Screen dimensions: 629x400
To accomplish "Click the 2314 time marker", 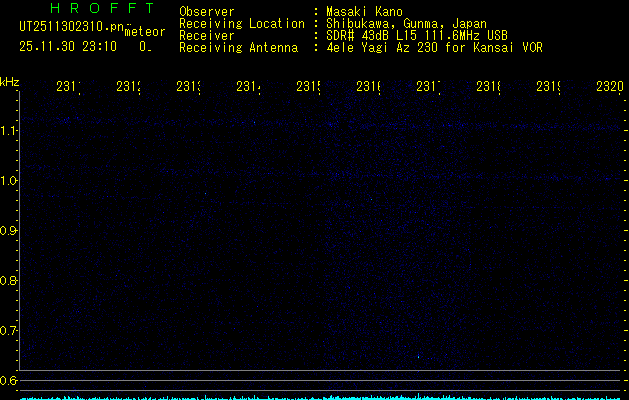I will coord(248,87).
